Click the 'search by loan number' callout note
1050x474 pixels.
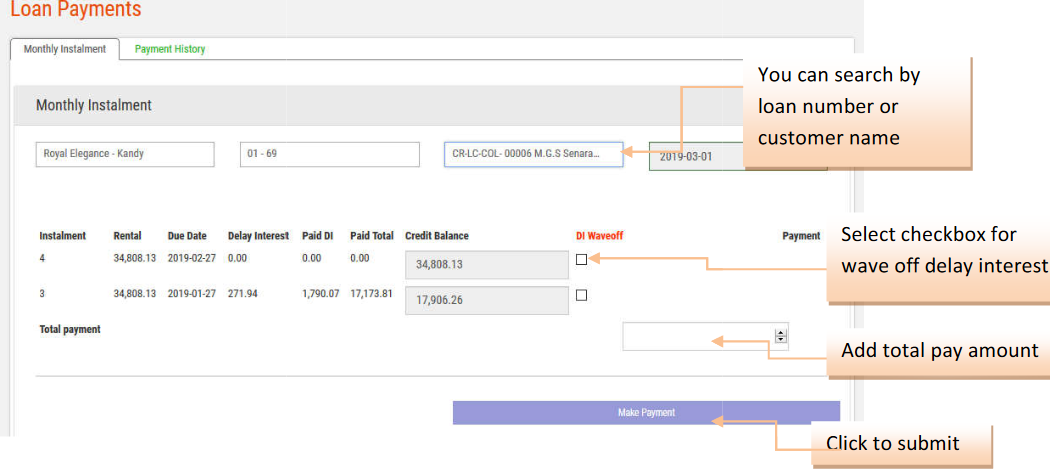point(860,106)
